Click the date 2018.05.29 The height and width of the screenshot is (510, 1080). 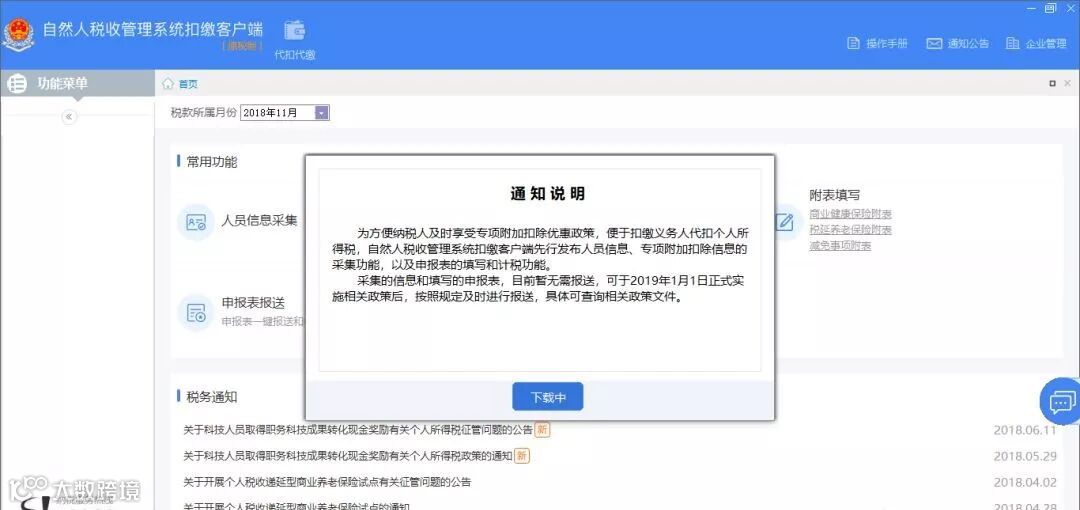click(1025, 456)
